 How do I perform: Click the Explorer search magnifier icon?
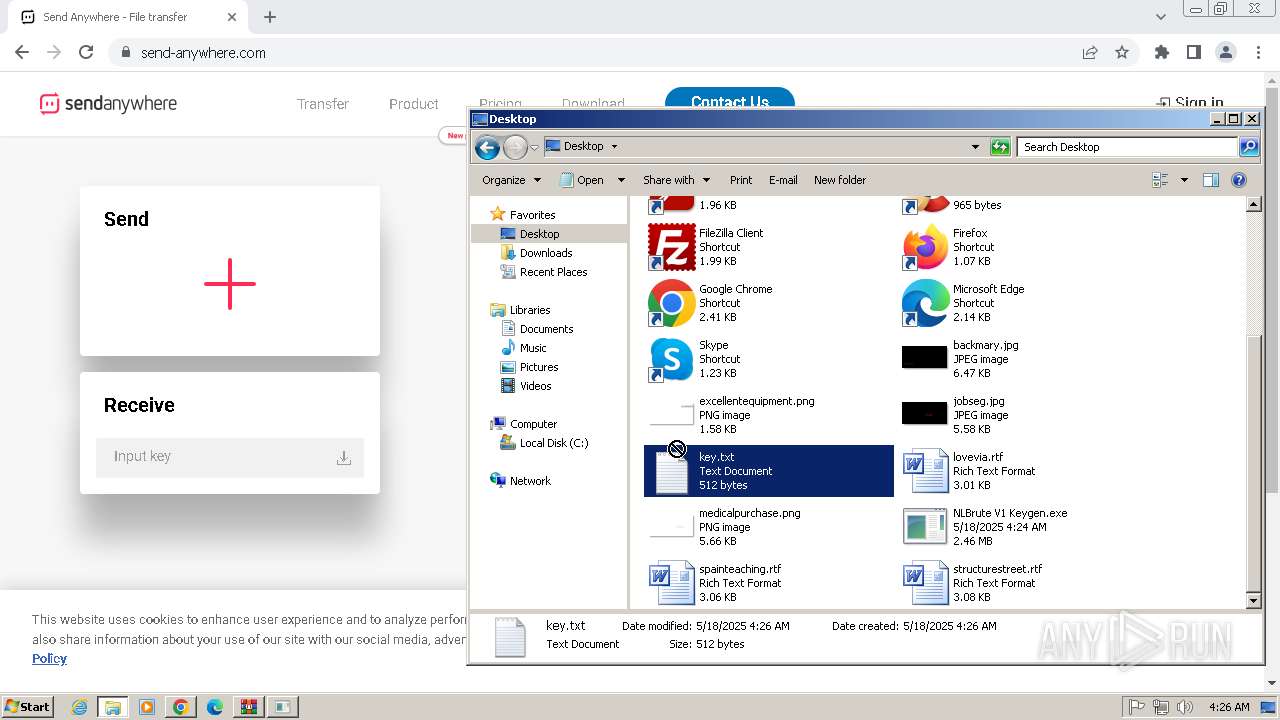click(x=1249, y=147)
